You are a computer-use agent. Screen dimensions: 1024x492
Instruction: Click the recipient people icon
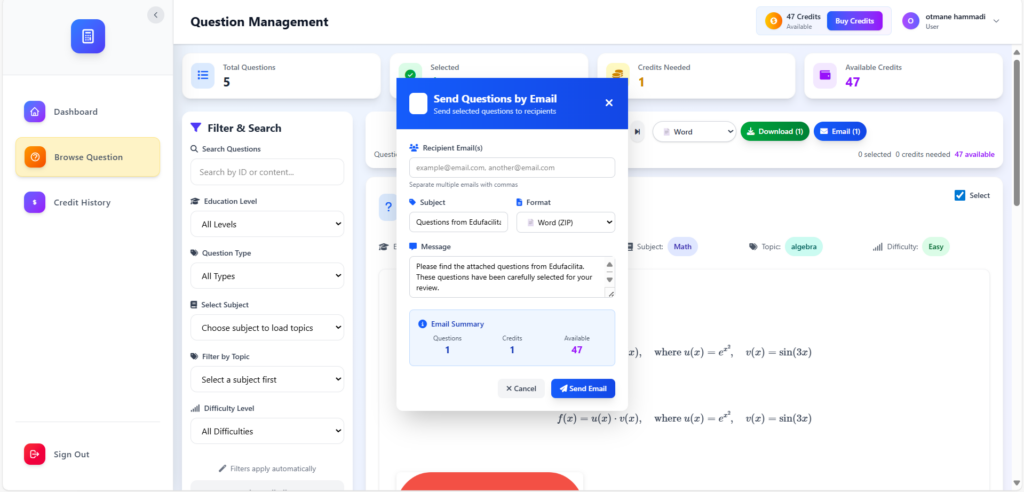(x=413, y=148)
